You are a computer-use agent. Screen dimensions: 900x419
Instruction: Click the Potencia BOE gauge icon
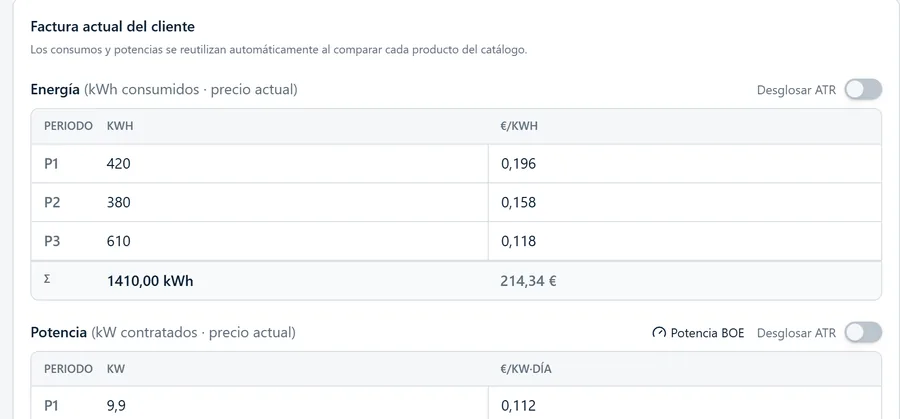coord(659,333)
